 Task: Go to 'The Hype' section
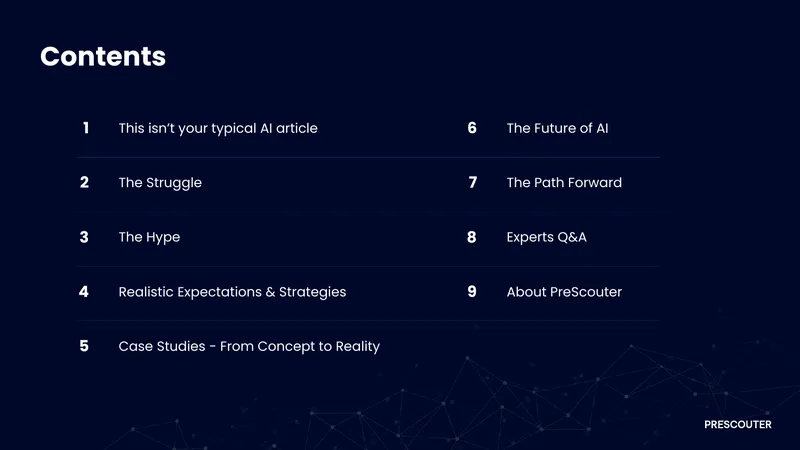pyautogui.click(x=149, y=237)
